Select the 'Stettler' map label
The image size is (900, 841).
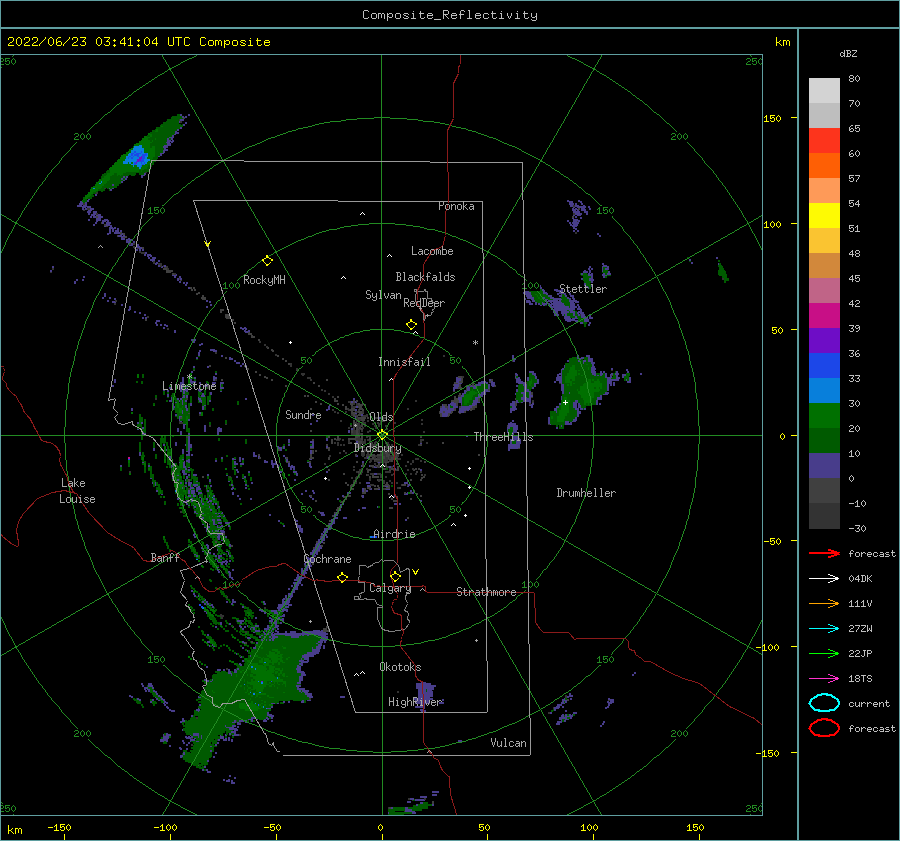[x=583, y=289]
